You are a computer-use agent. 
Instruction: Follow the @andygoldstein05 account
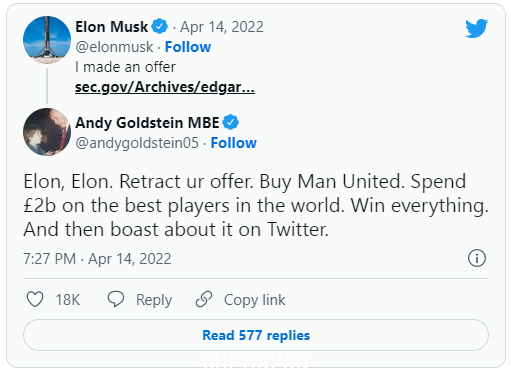(x=234, y=143)
